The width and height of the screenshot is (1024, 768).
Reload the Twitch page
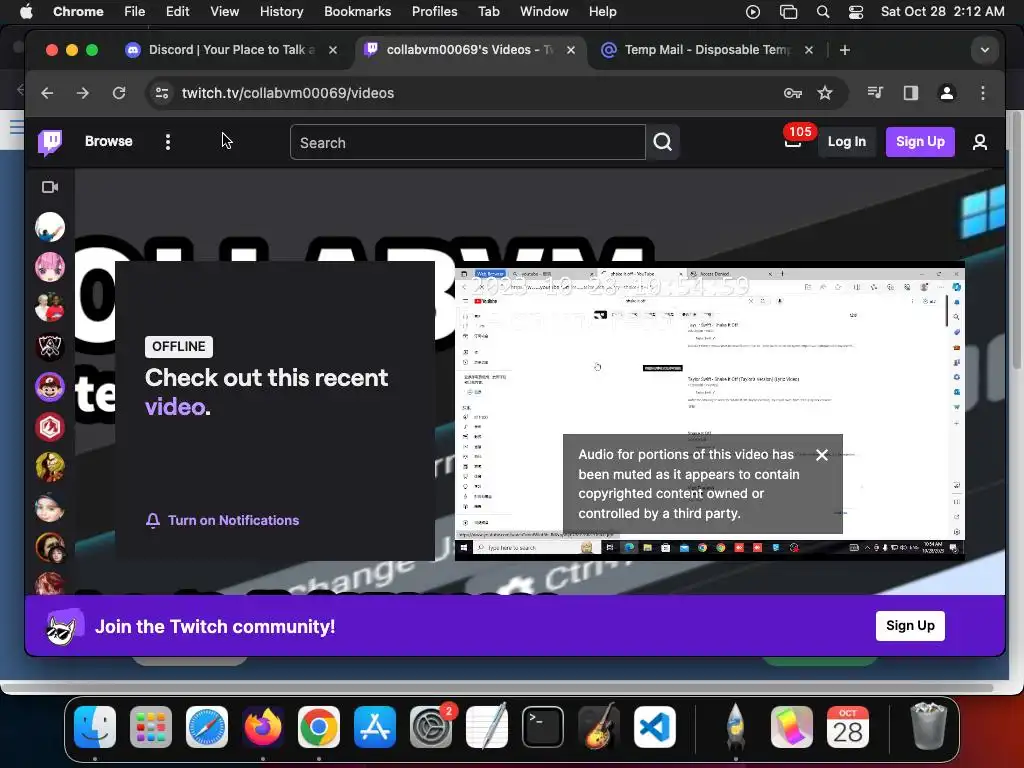pyautogui.click(x=119, y=93)
